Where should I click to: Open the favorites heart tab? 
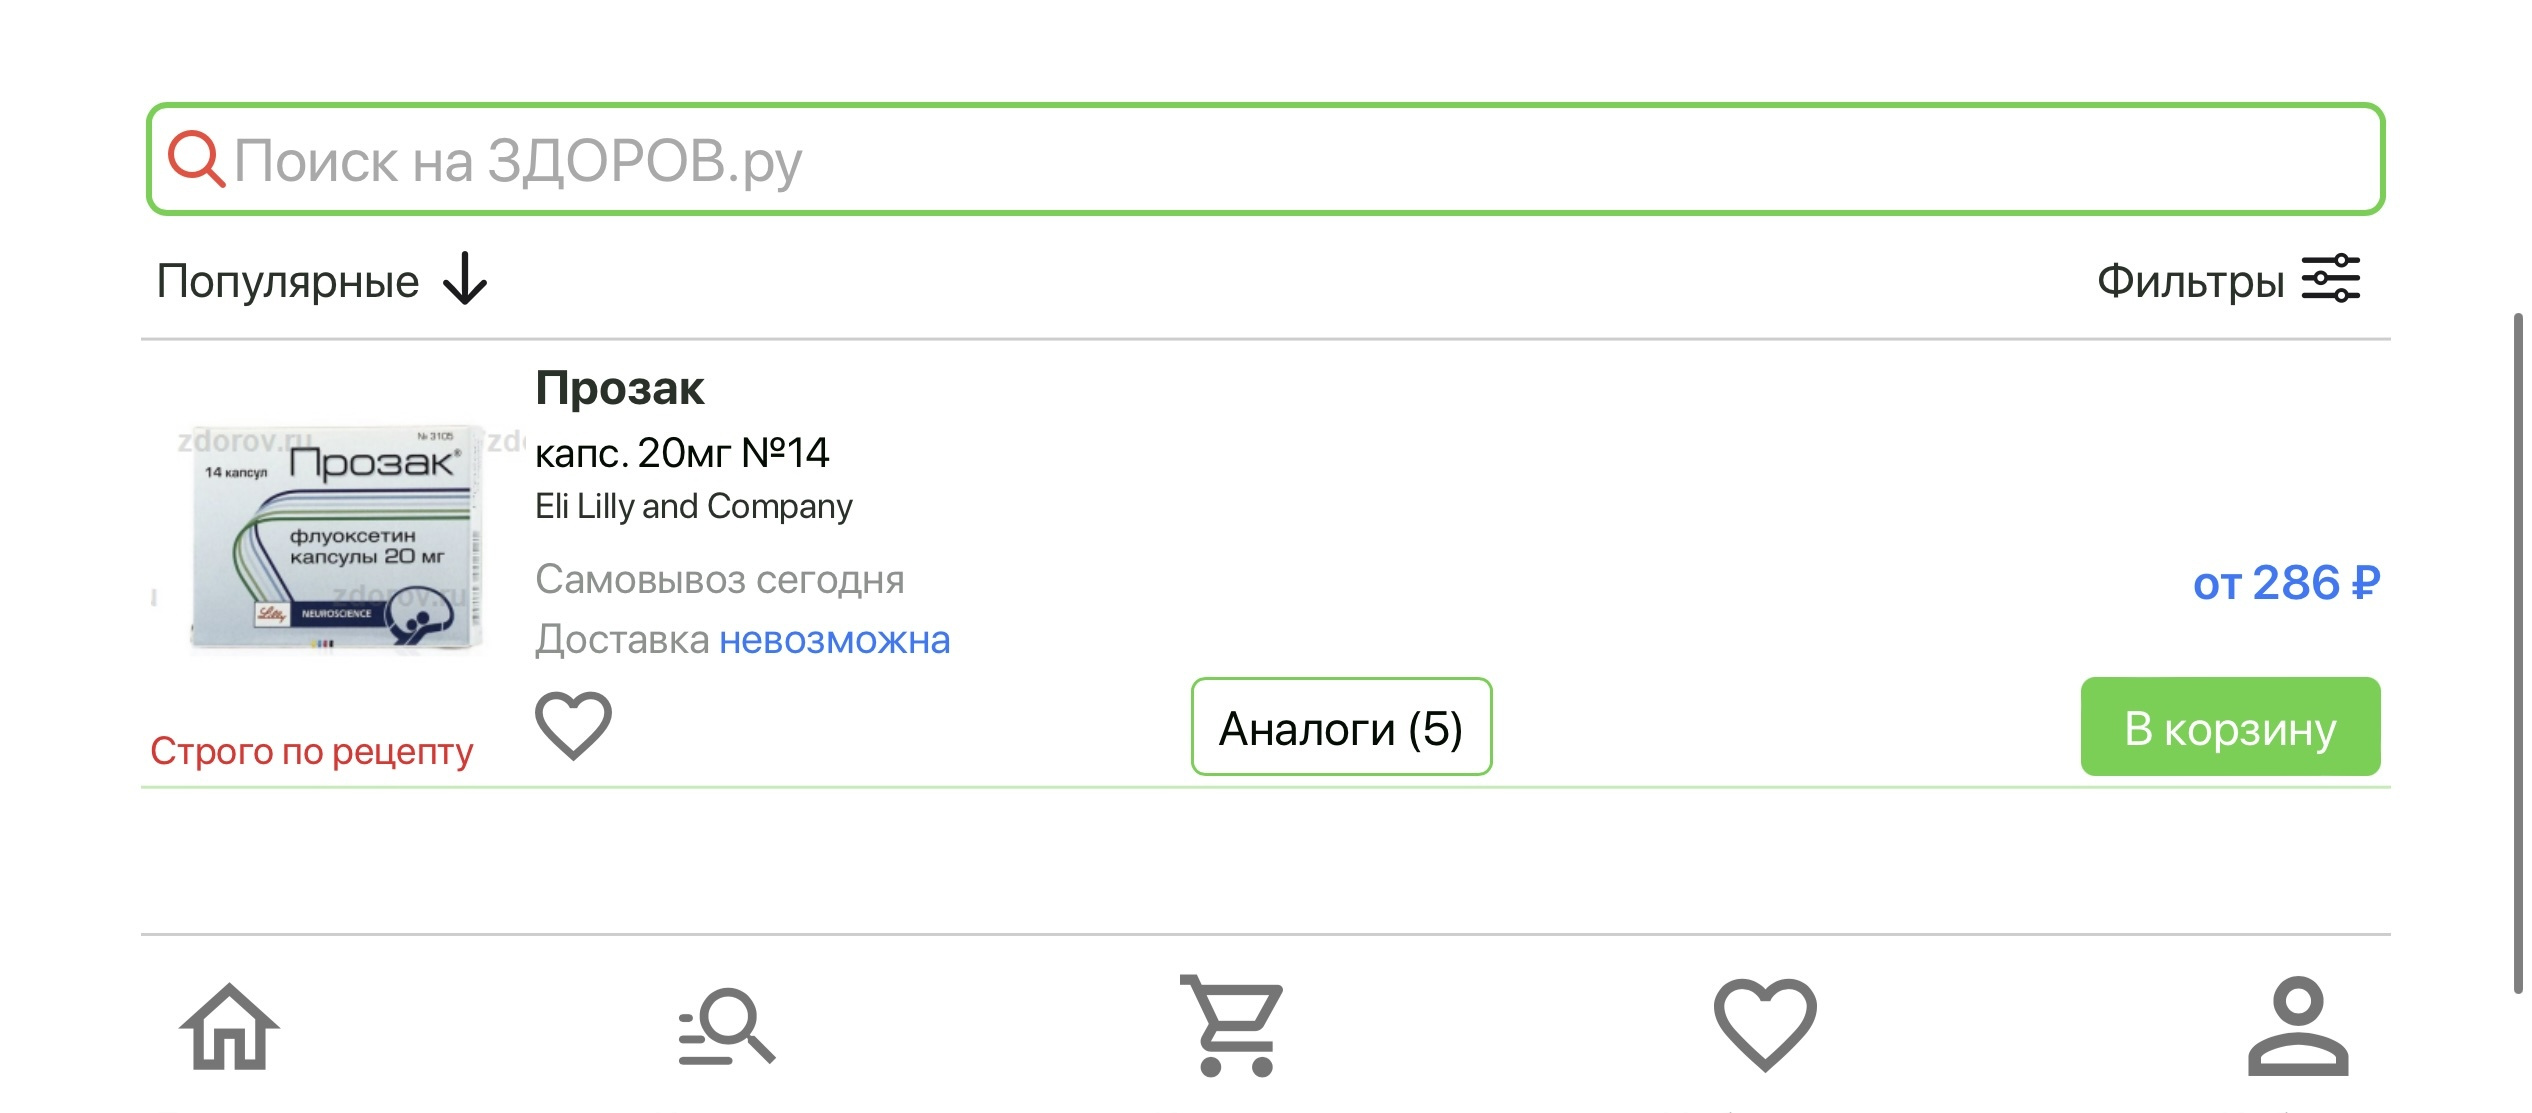click(1765, 1025)
